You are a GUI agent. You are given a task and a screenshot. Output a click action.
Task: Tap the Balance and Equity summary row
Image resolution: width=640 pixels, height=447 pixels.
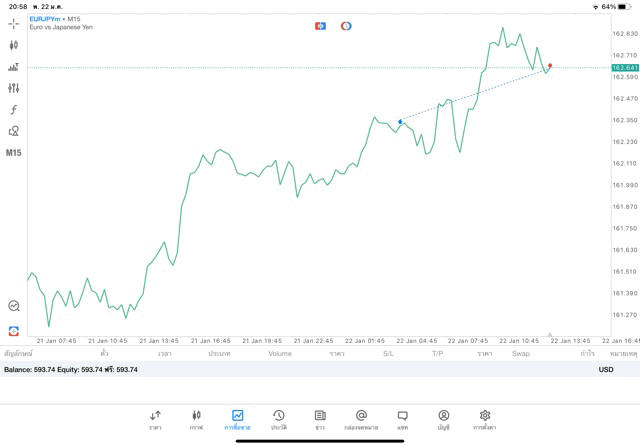tap(71, 369)
